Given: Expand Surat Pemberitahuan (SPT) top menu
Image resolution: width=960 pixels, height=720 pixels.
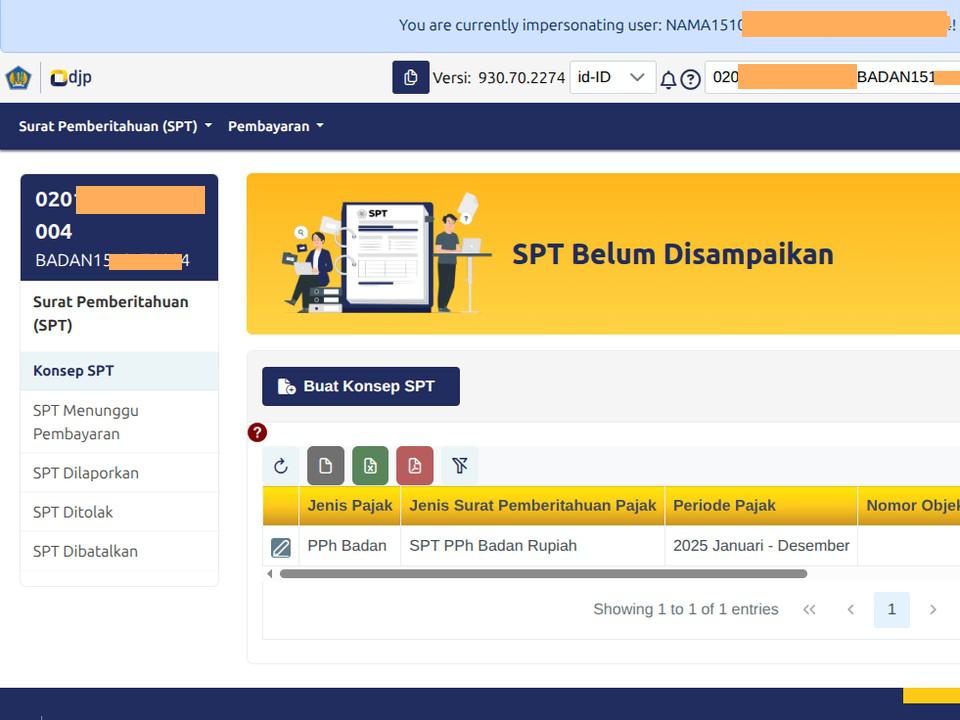Looking at the screenshot, I should (x=115, y=126).
